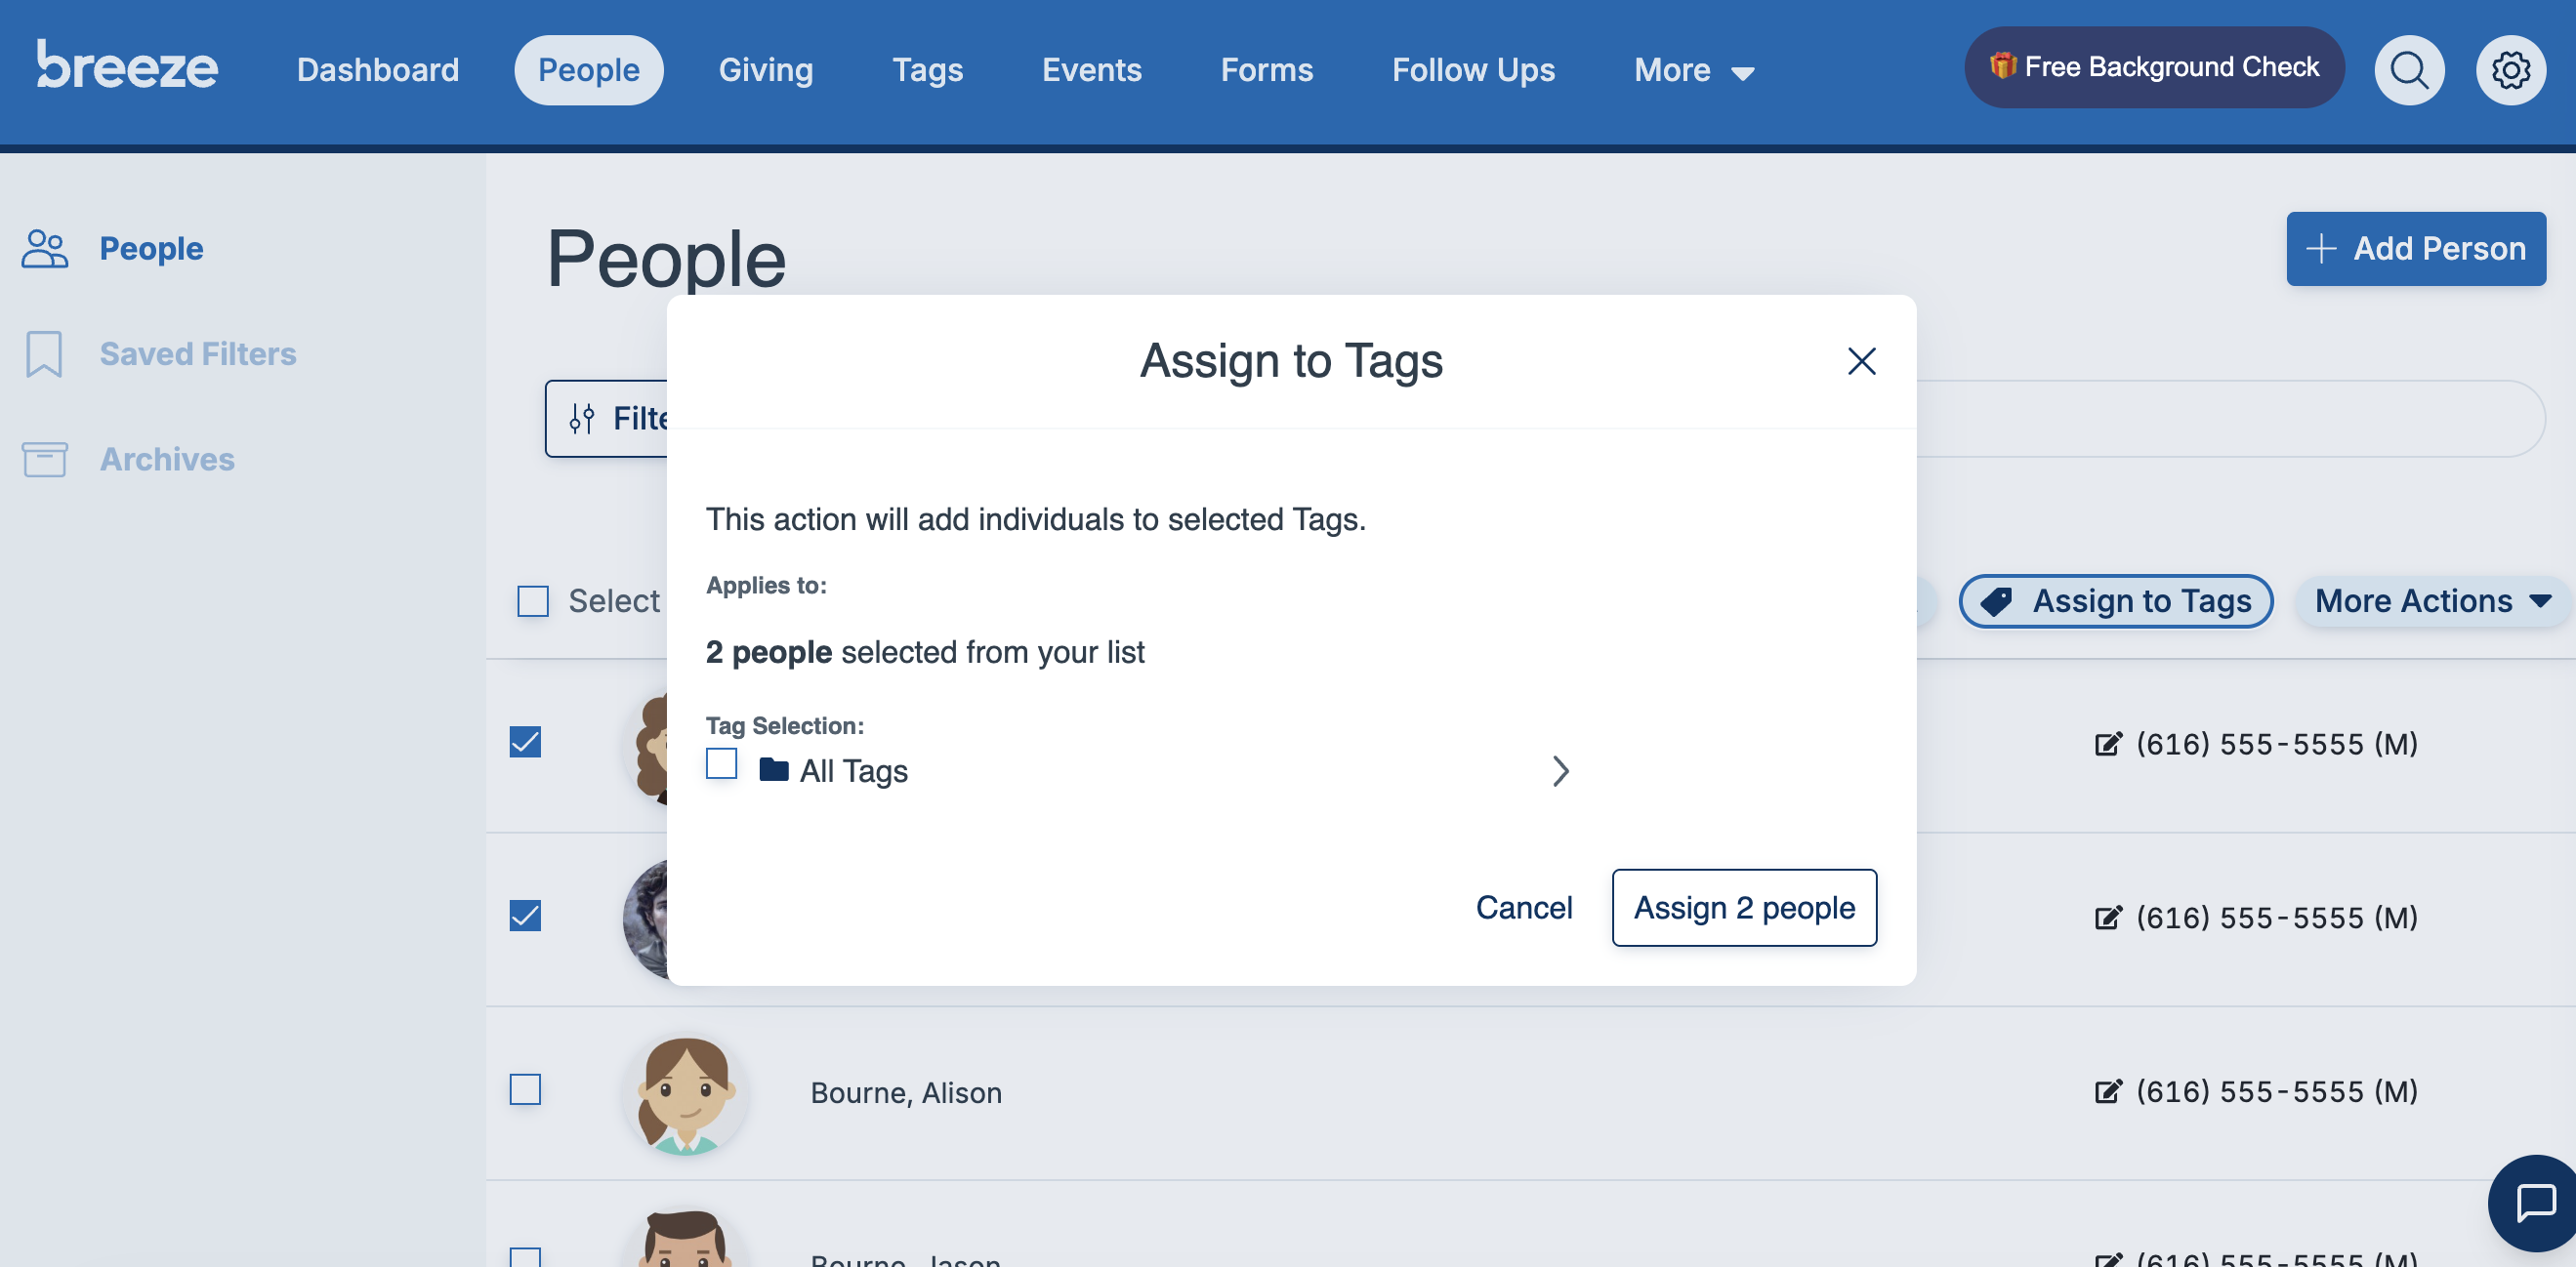Click Bourne, Alison's phone number
The height and width of the screenshot is (1267, 2576).
pos(2277,1091)
